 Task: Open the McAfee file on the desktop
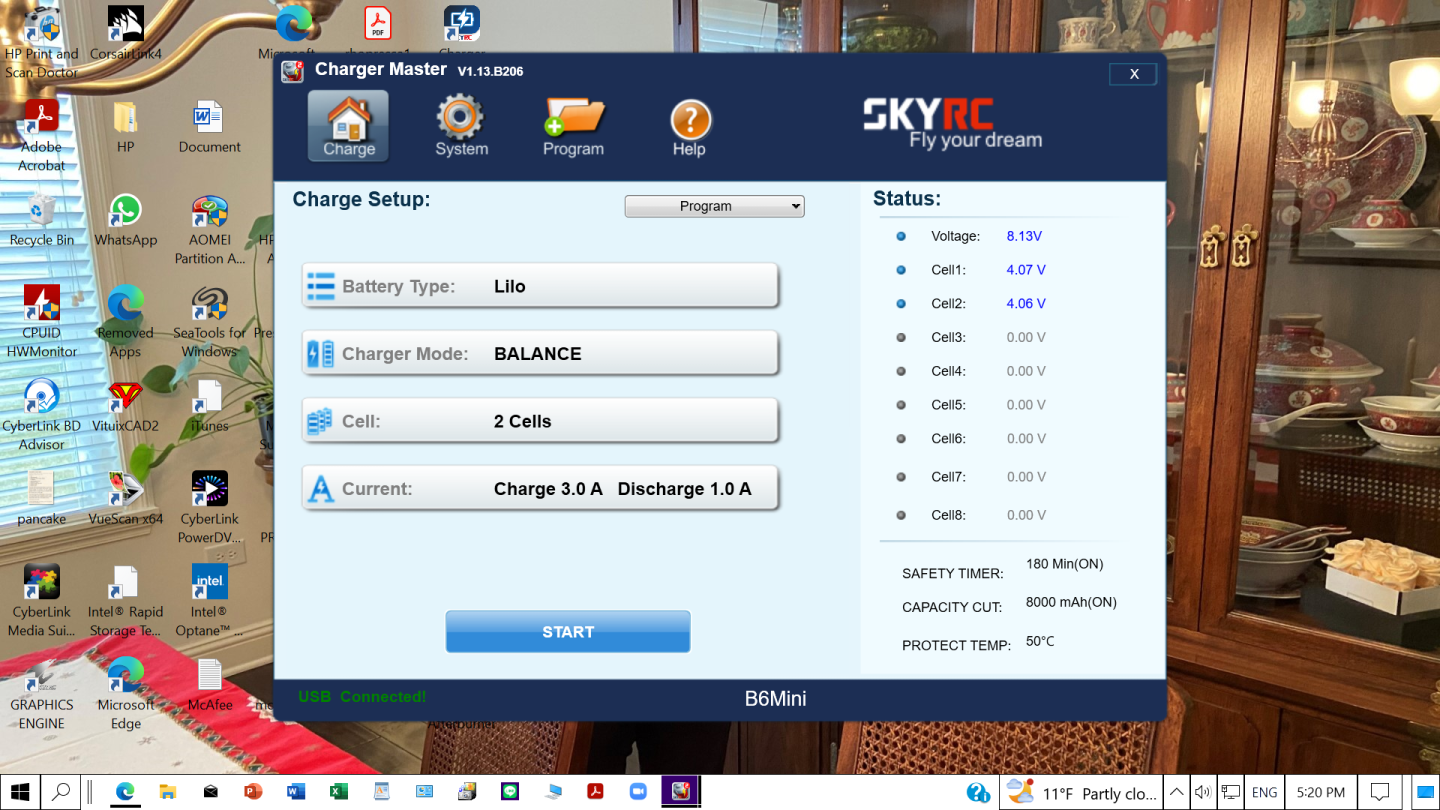(x=209, y=685)
